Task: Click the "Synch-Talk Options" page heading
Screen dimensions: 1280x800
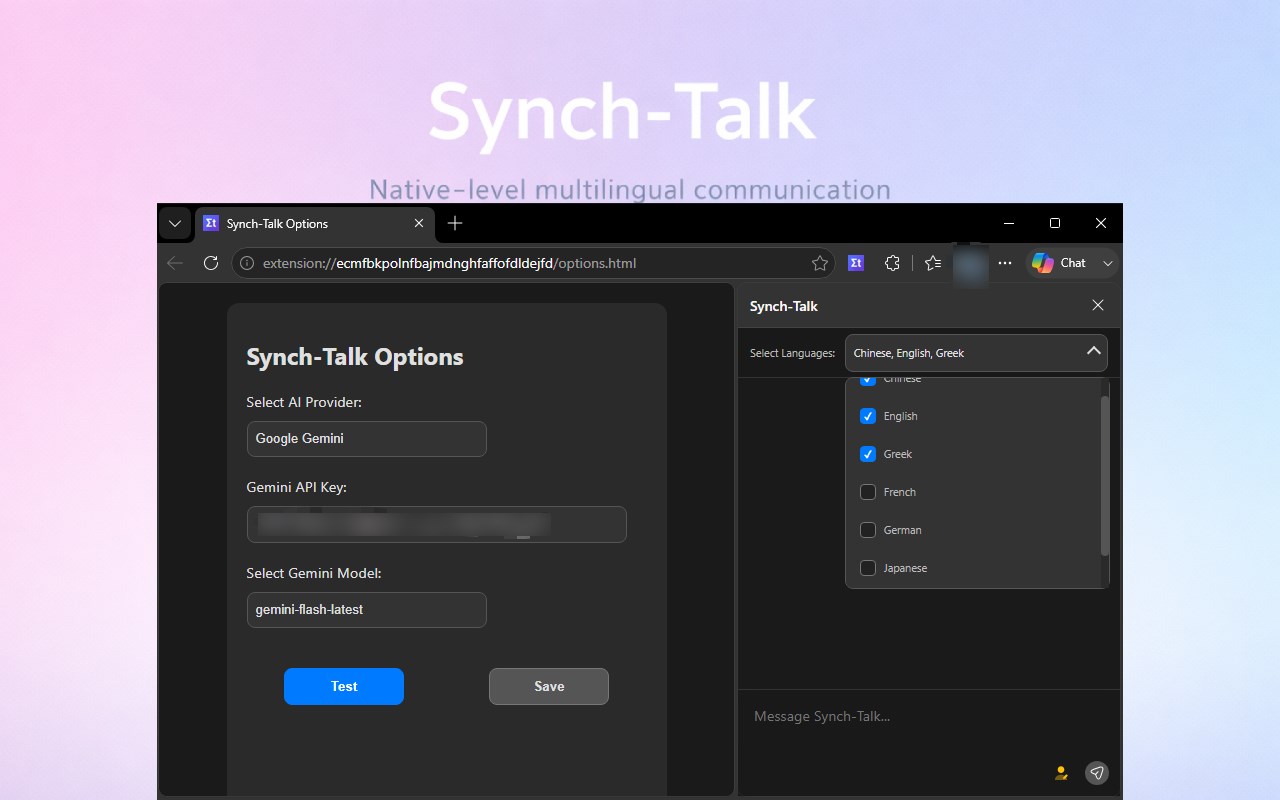Action: [355, 357]
